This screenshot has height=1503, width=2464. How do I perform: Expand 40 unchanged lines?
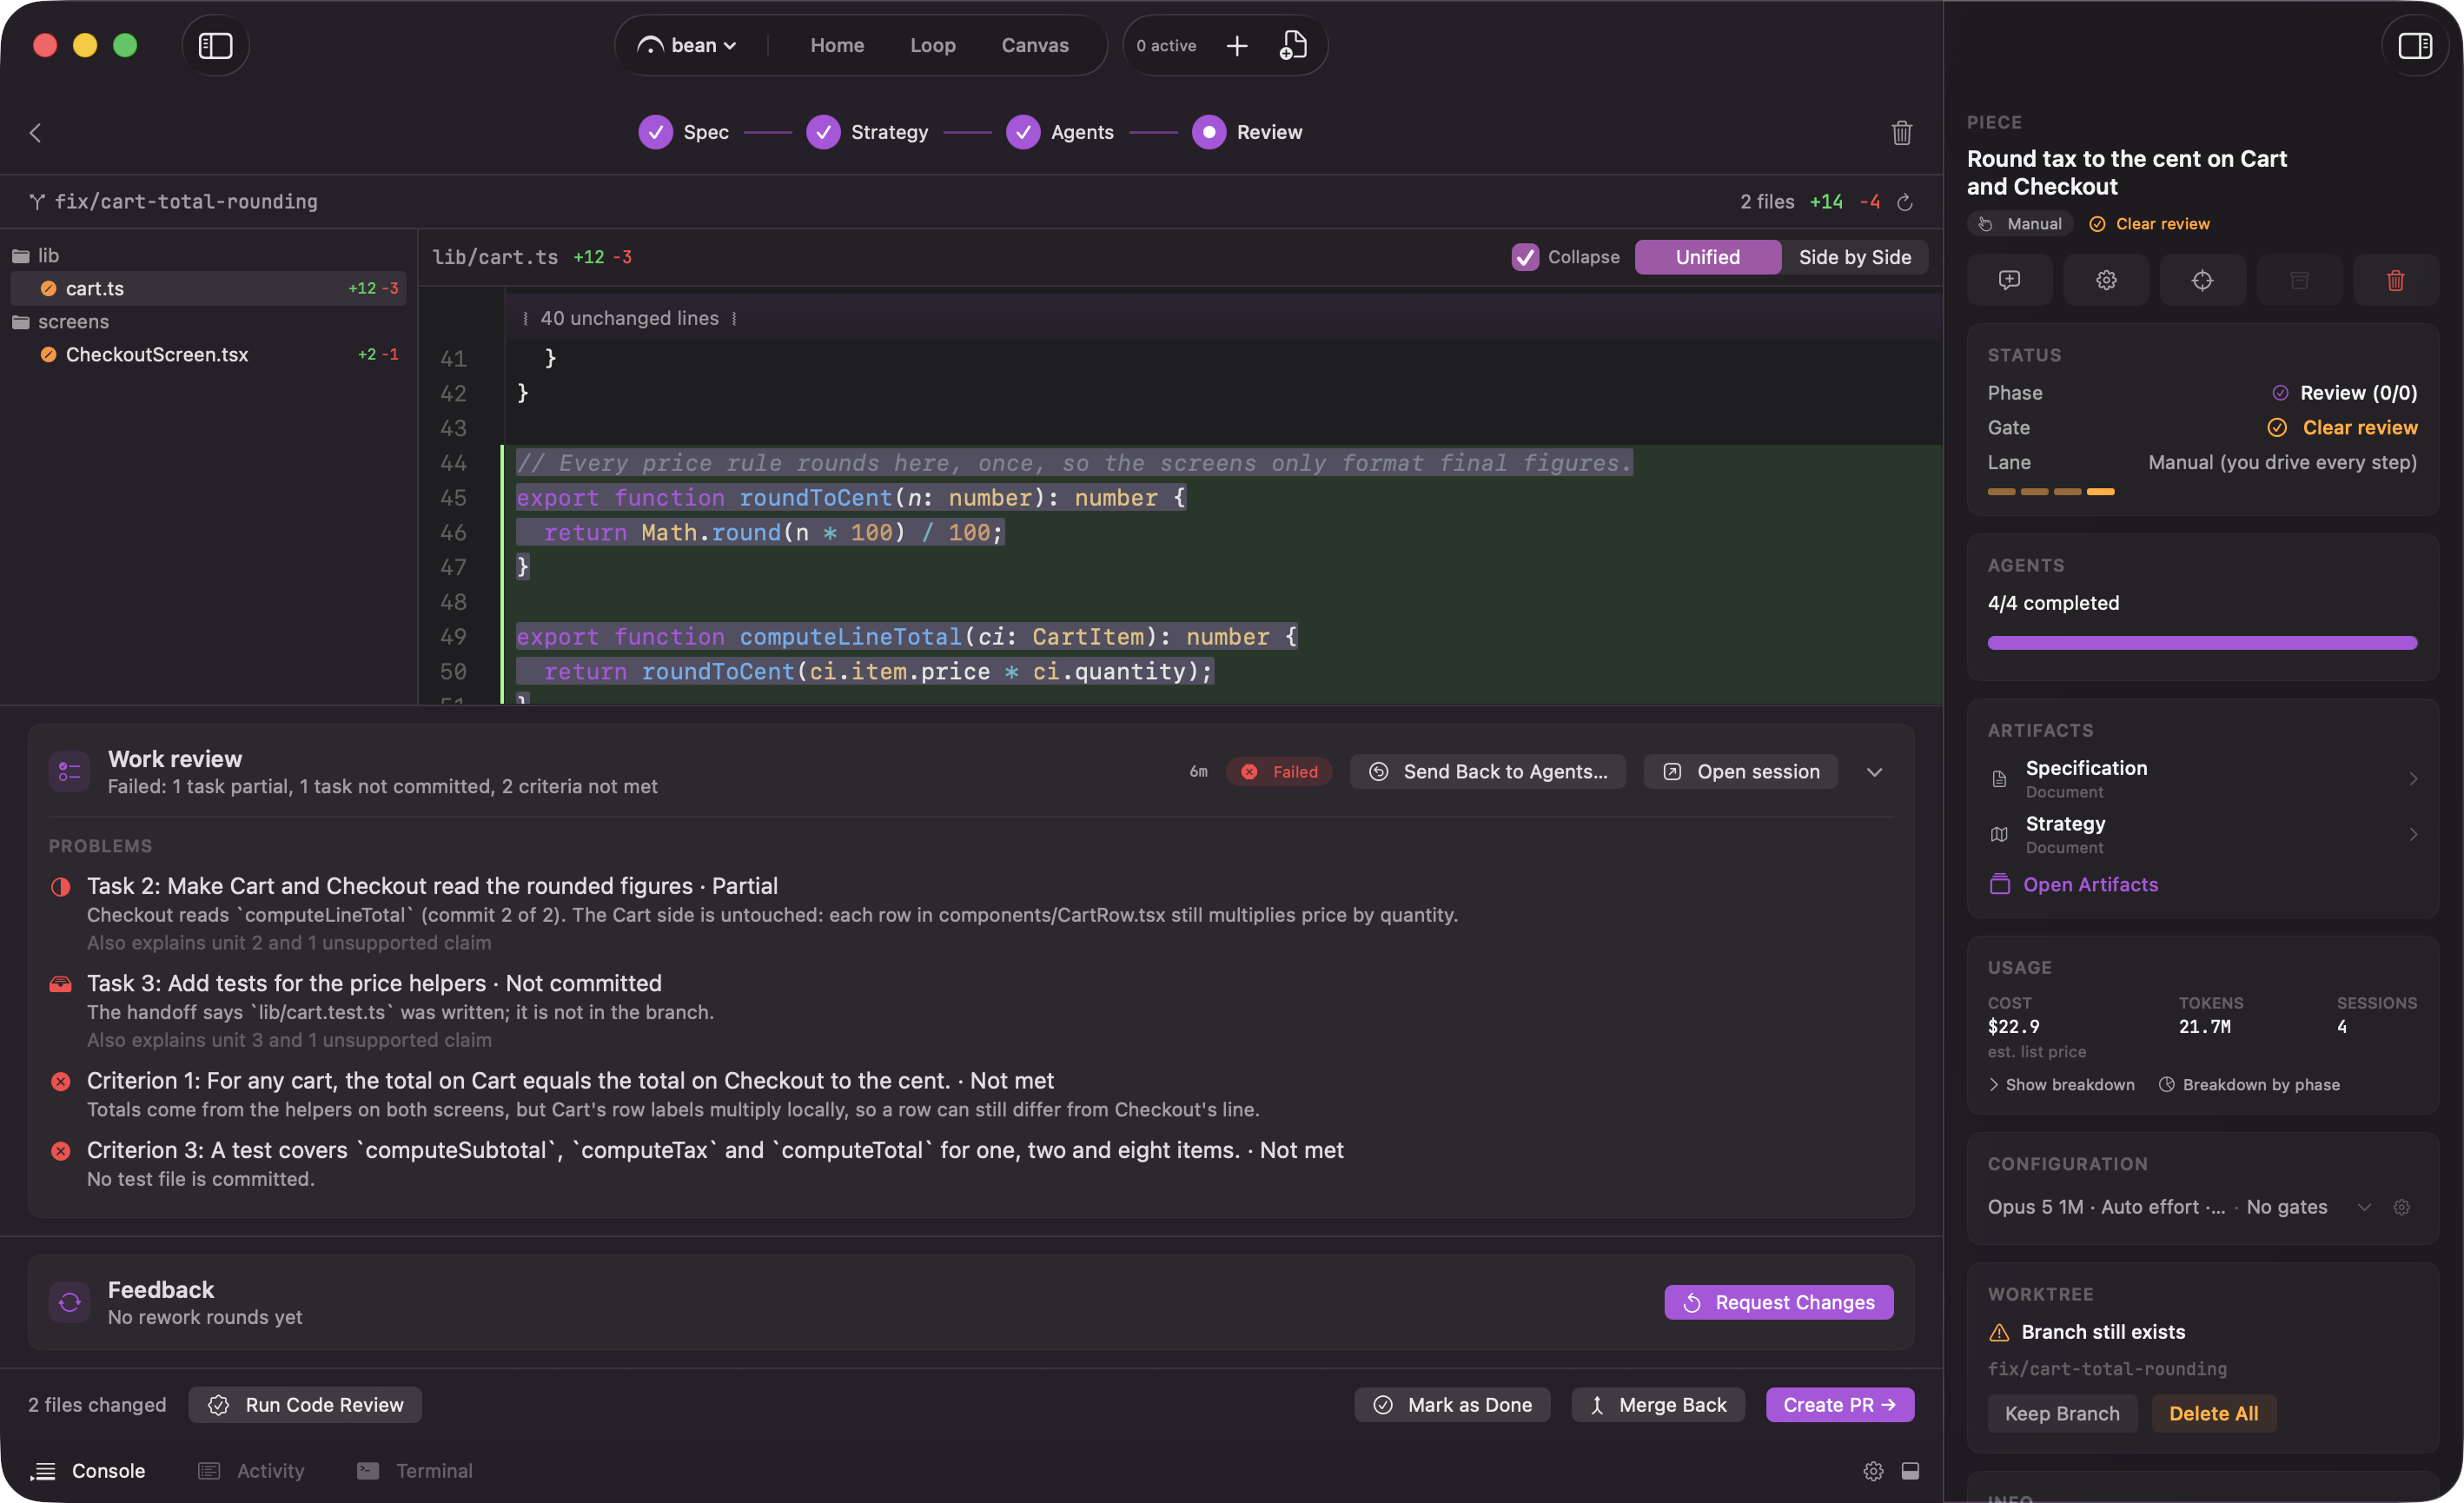[629, 318]
